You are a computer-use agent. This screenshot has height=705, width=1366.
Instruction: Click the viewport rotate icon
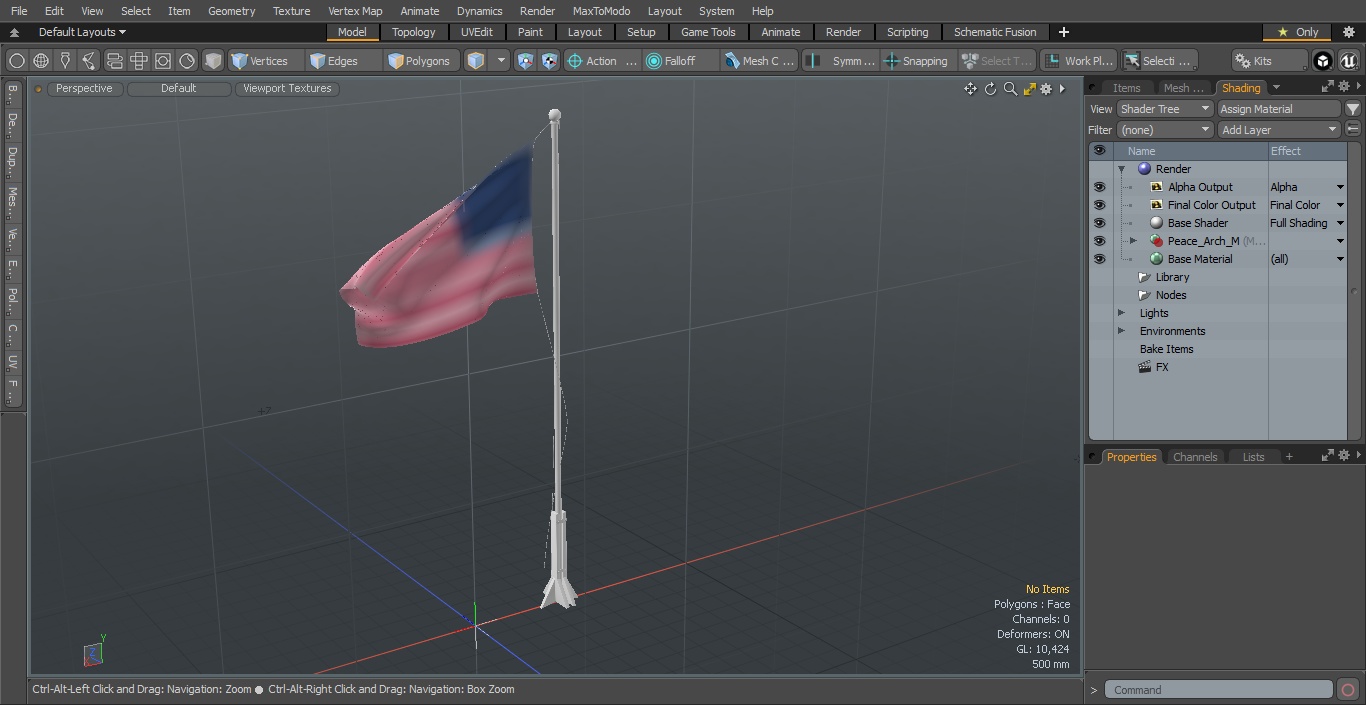pos(990,89)
